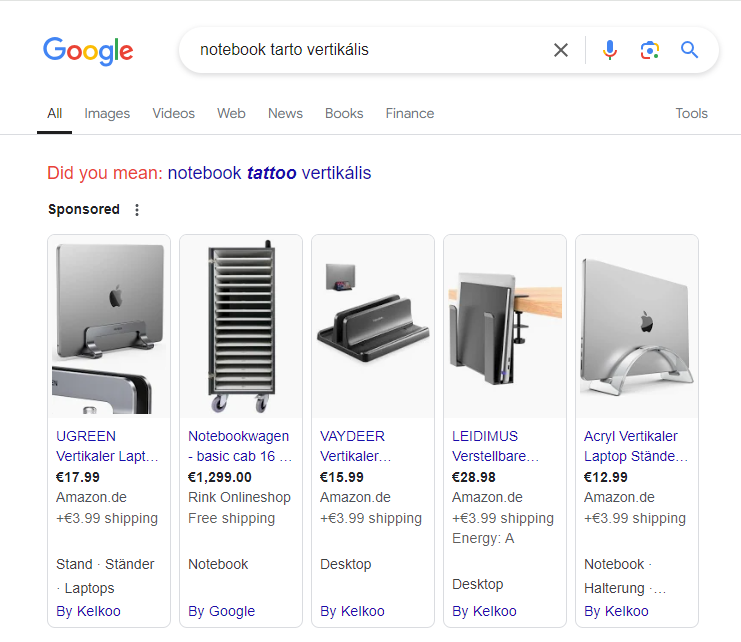Click 'By Kelkoo' under the VAYDEER product

point(352,611)
